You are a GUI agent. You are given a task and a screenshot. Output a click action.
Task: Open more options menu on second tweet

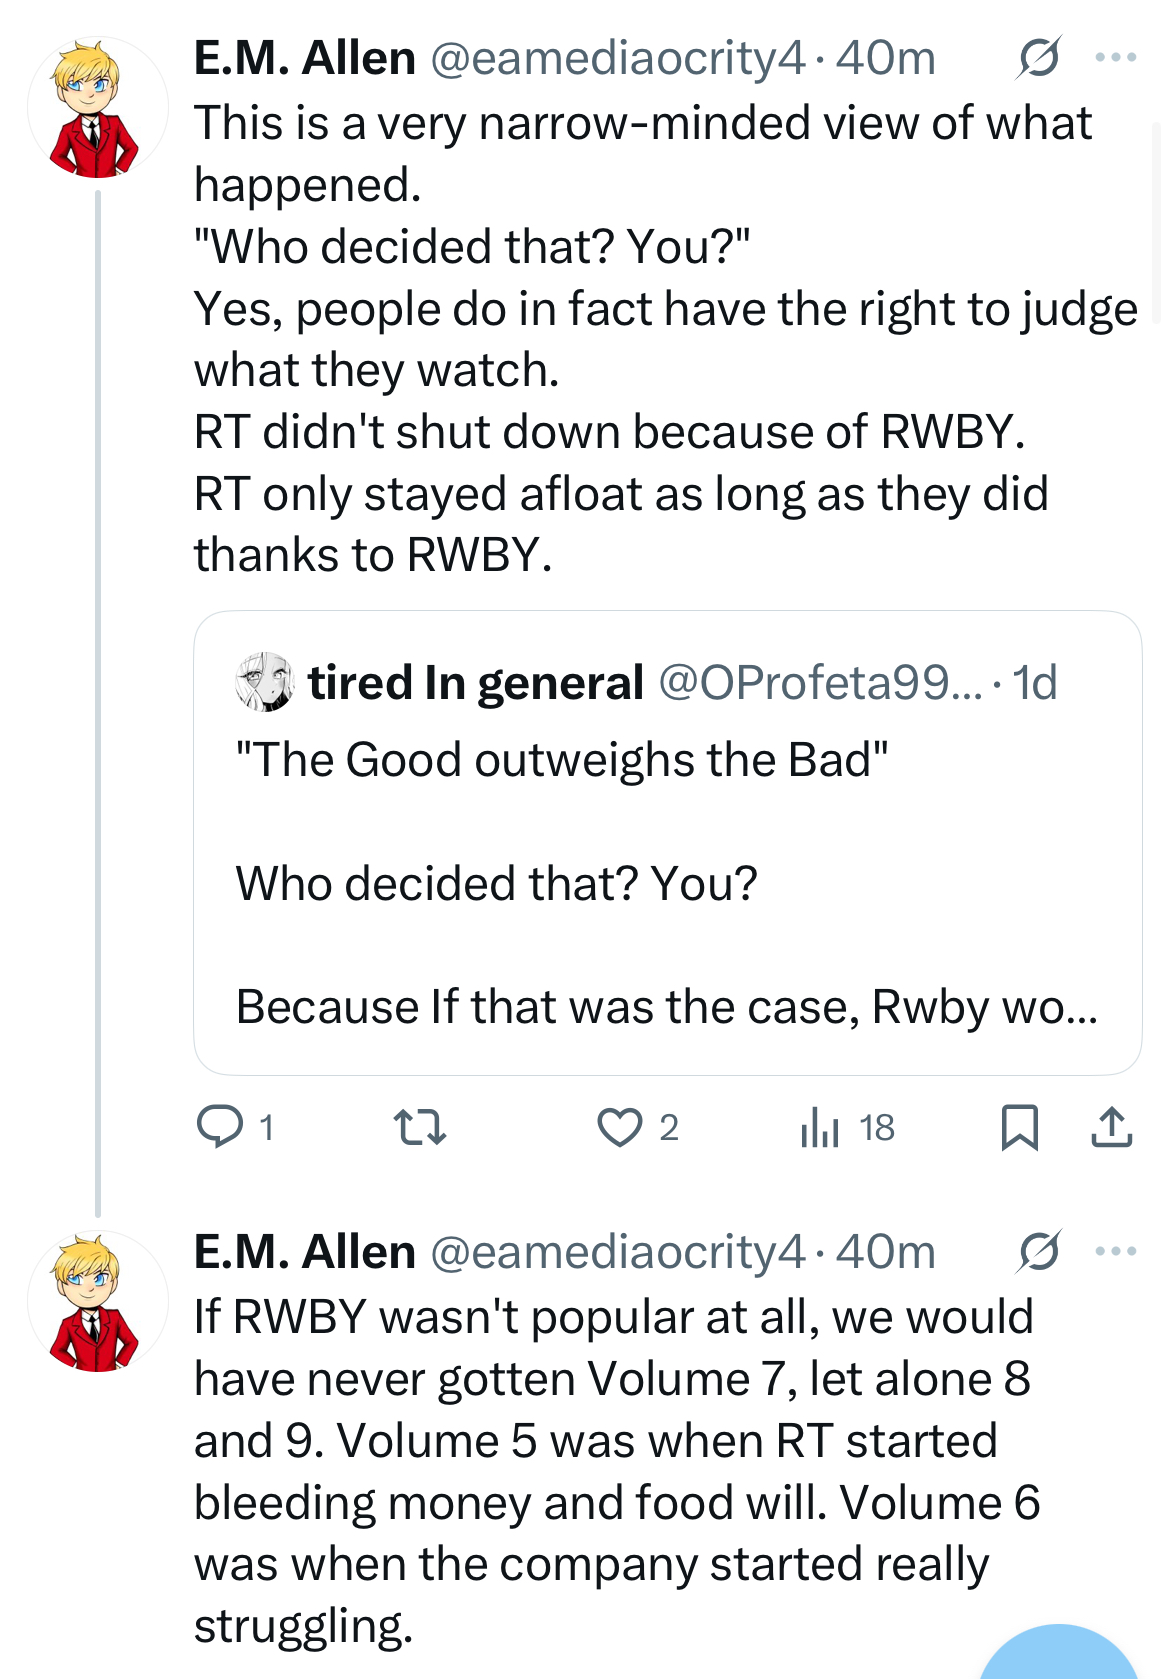coord(1116,1251)
